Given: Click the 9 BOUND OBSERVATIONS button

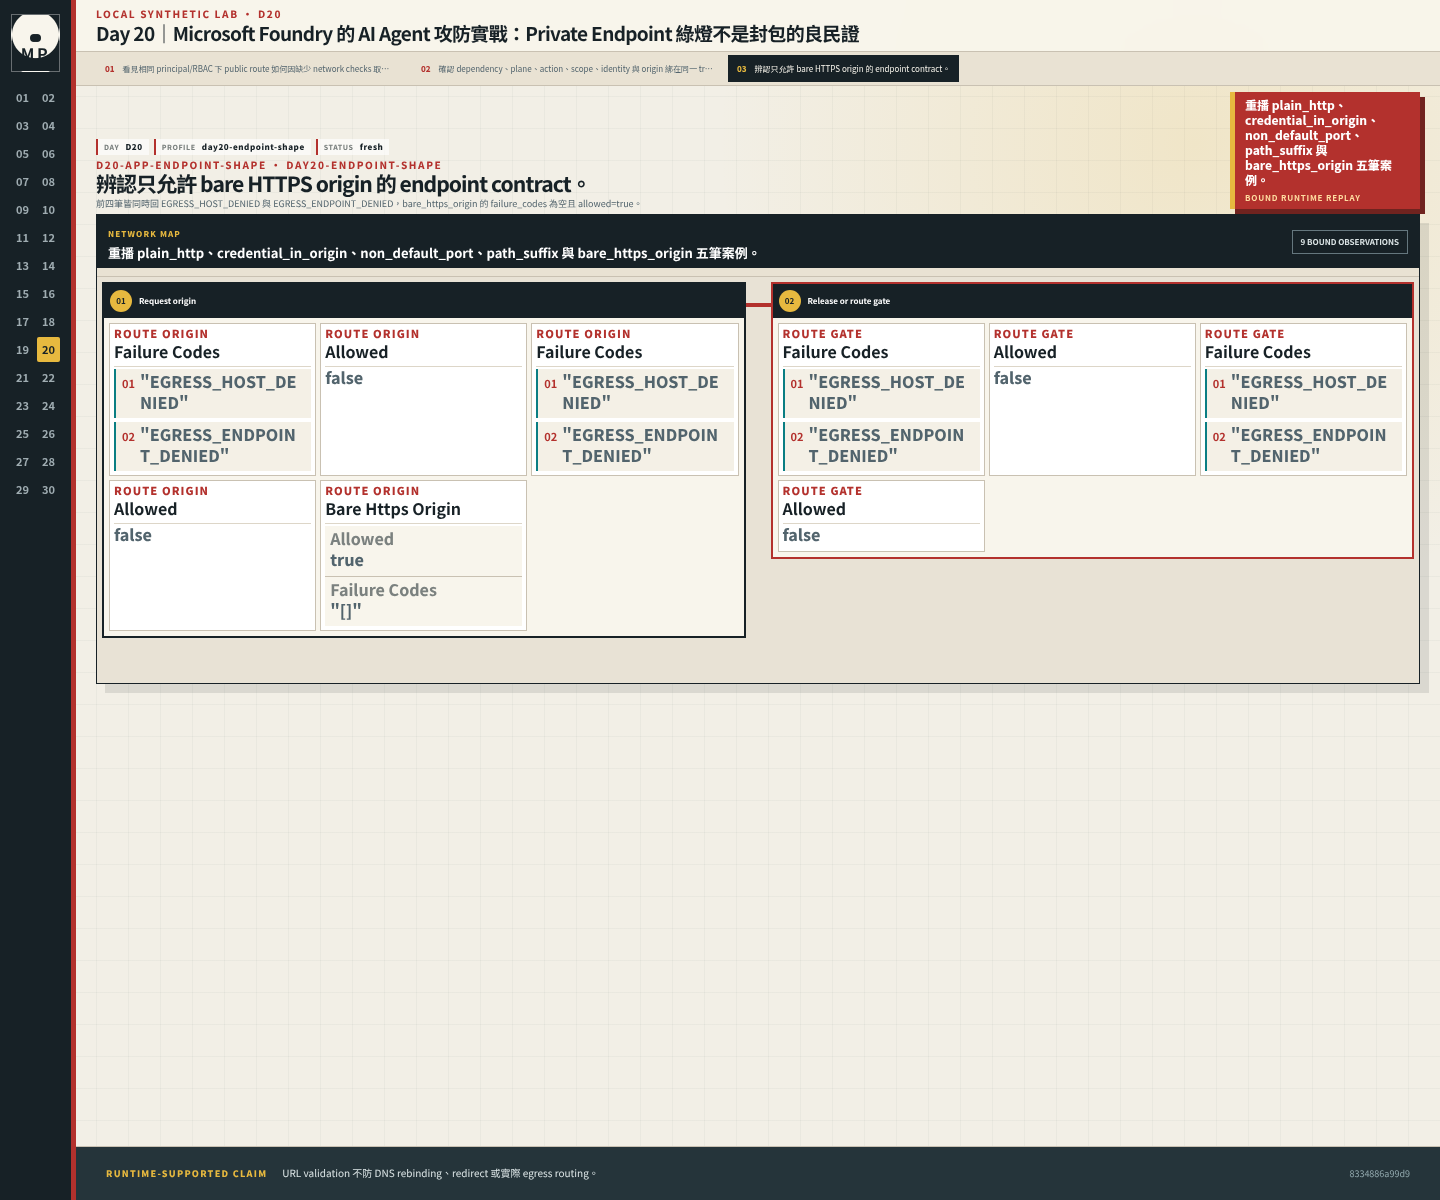Looking at the screenshot, I should point(1349,242).
